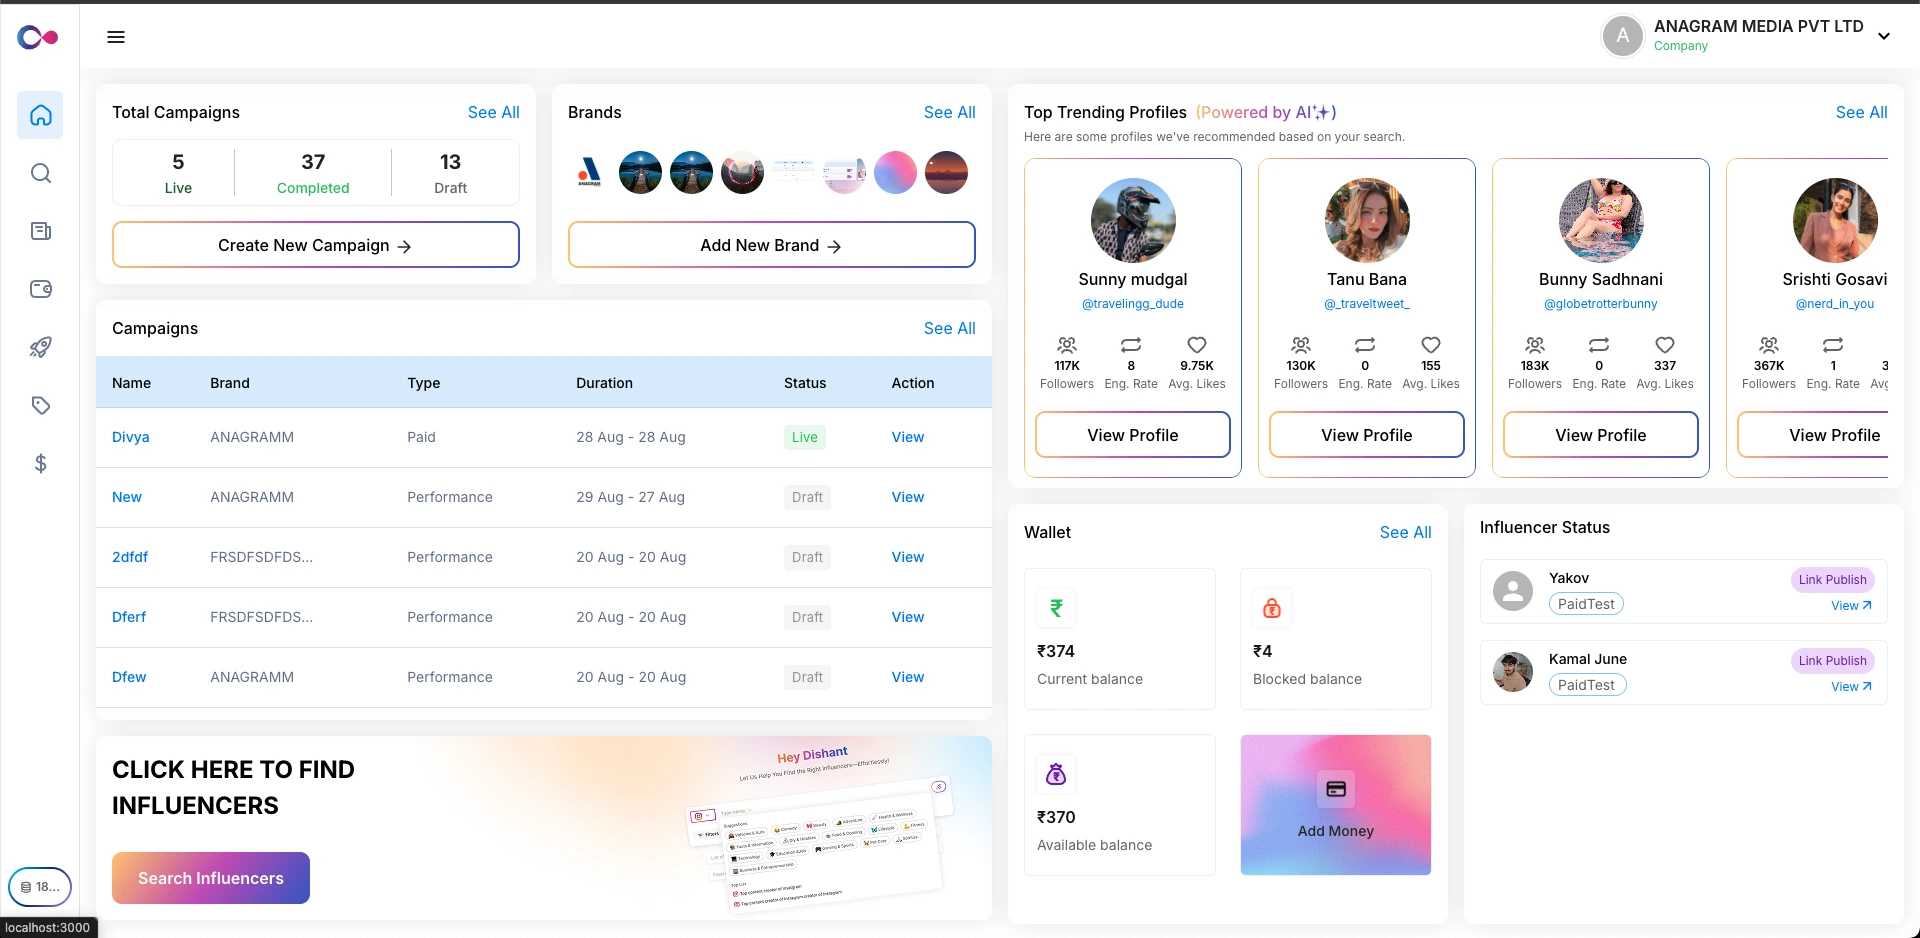Viewport: 1920px width, 938px height.
Task: Open the hamburger menu icon
Action: pyautogui.click(x=116, y=37)
